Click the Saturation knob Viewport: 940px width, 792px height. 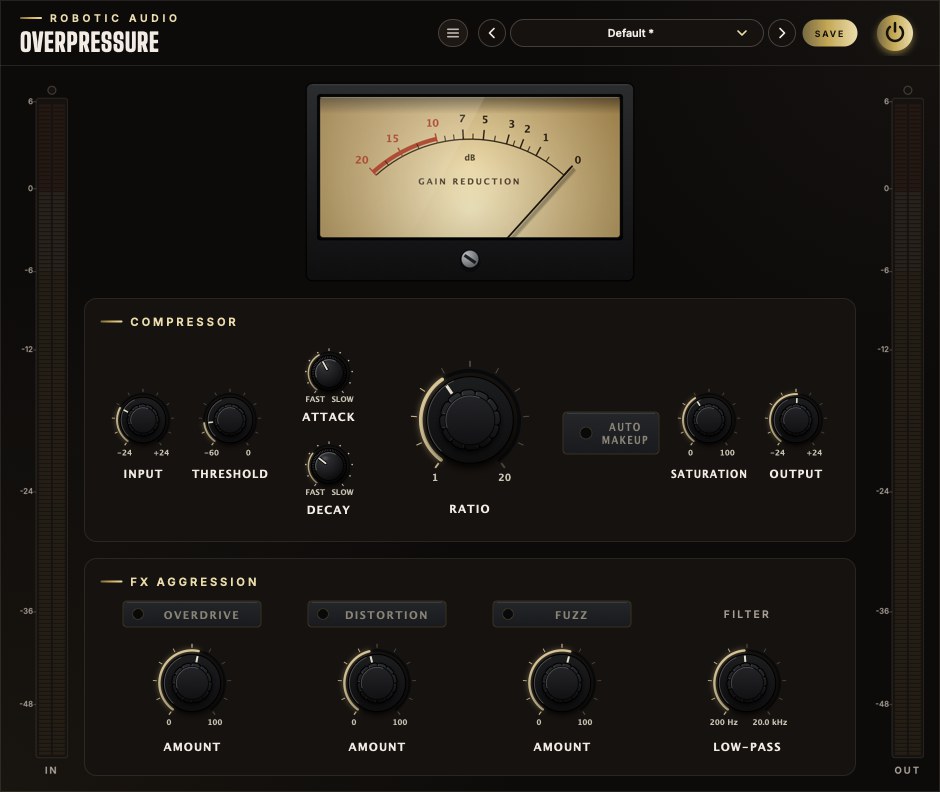[x=709, y=419]
